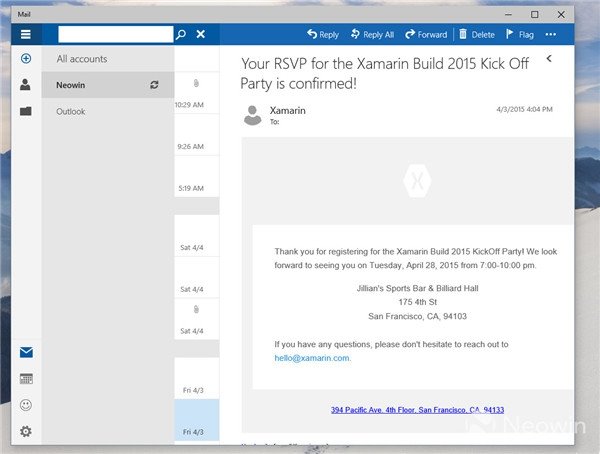
Task: Maximize the Mail window
Action: (535, 15)
